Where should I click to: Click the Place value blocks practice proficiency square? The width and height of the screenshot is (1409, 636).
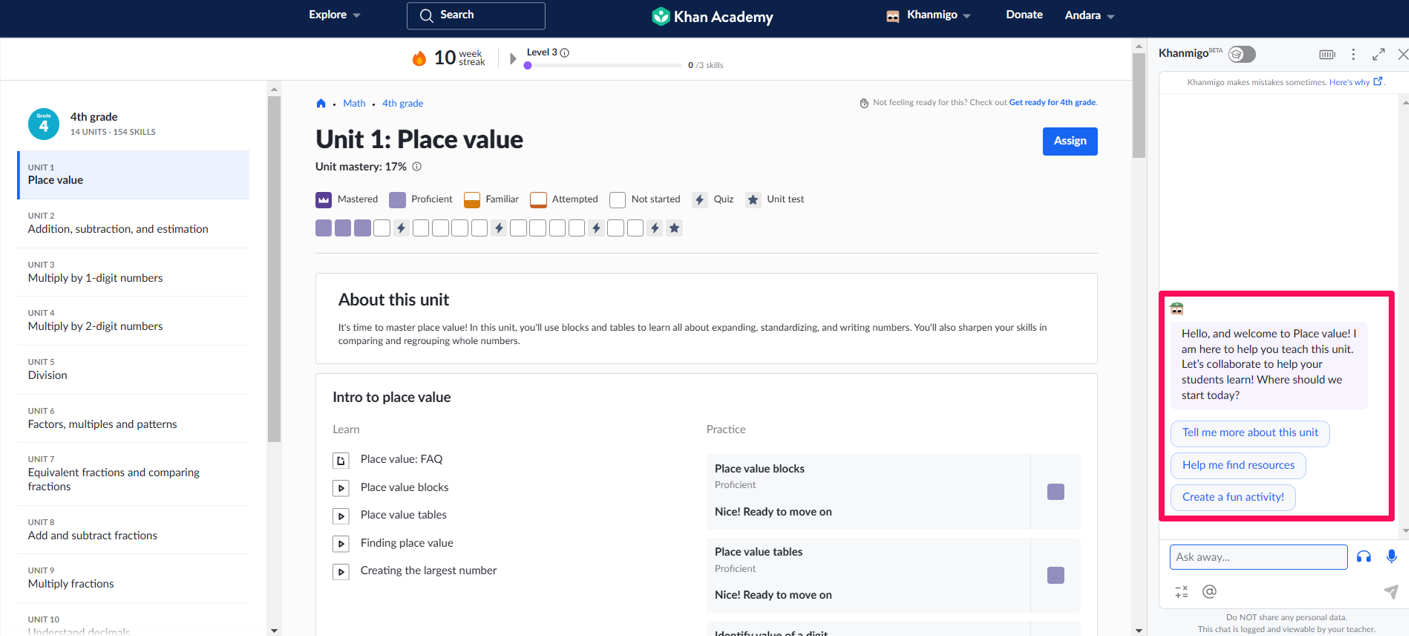tap(1055, 492)
